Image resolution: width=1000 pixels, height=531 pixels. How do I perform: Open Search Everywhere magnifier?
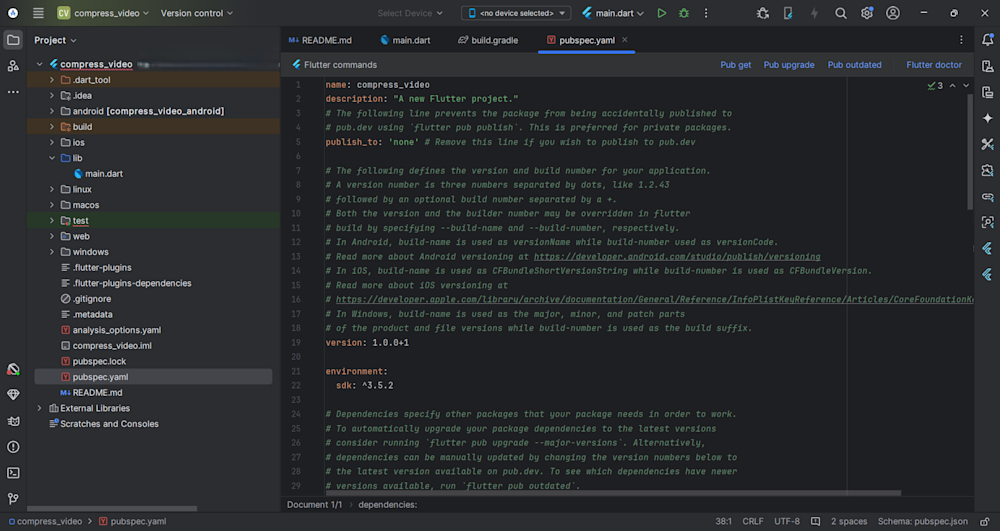pos(841,13)
